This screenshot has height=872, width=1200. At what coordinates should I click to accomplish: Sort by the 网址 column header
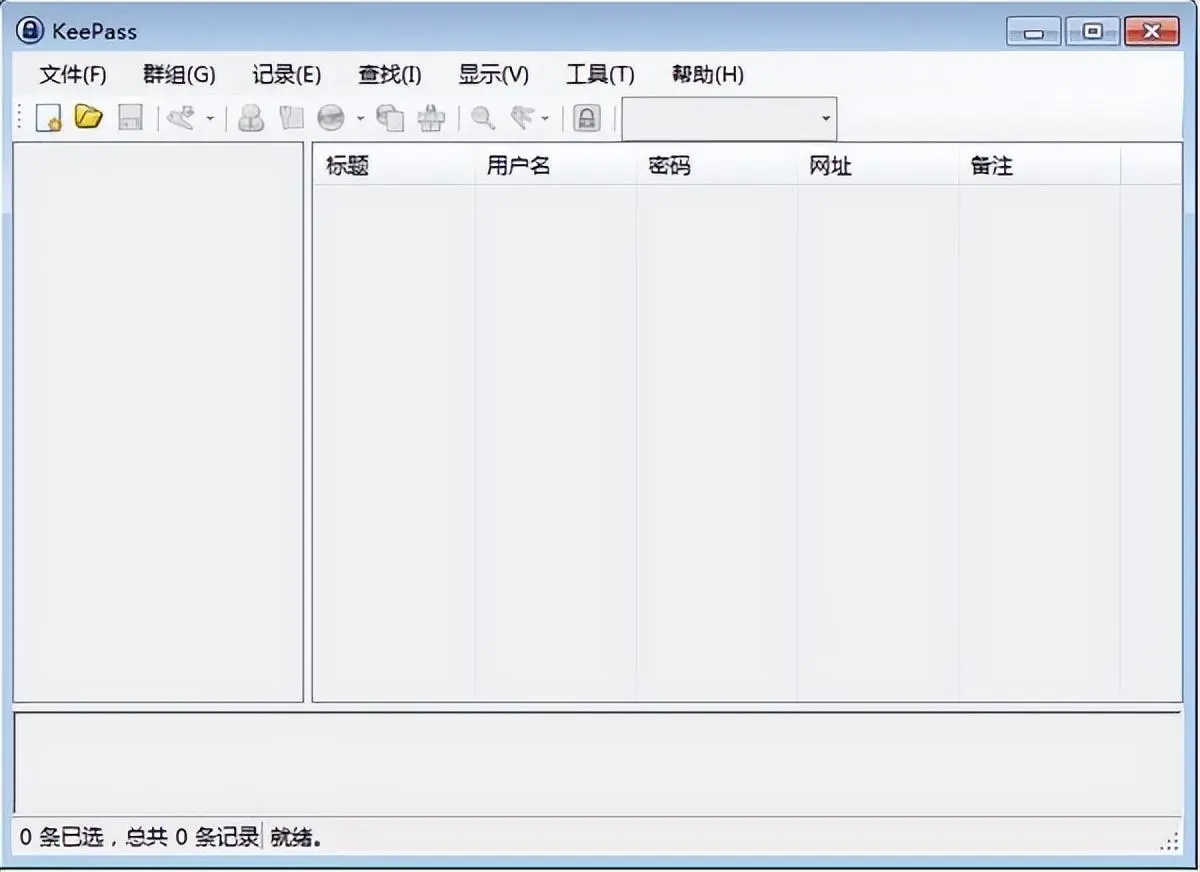878,166
